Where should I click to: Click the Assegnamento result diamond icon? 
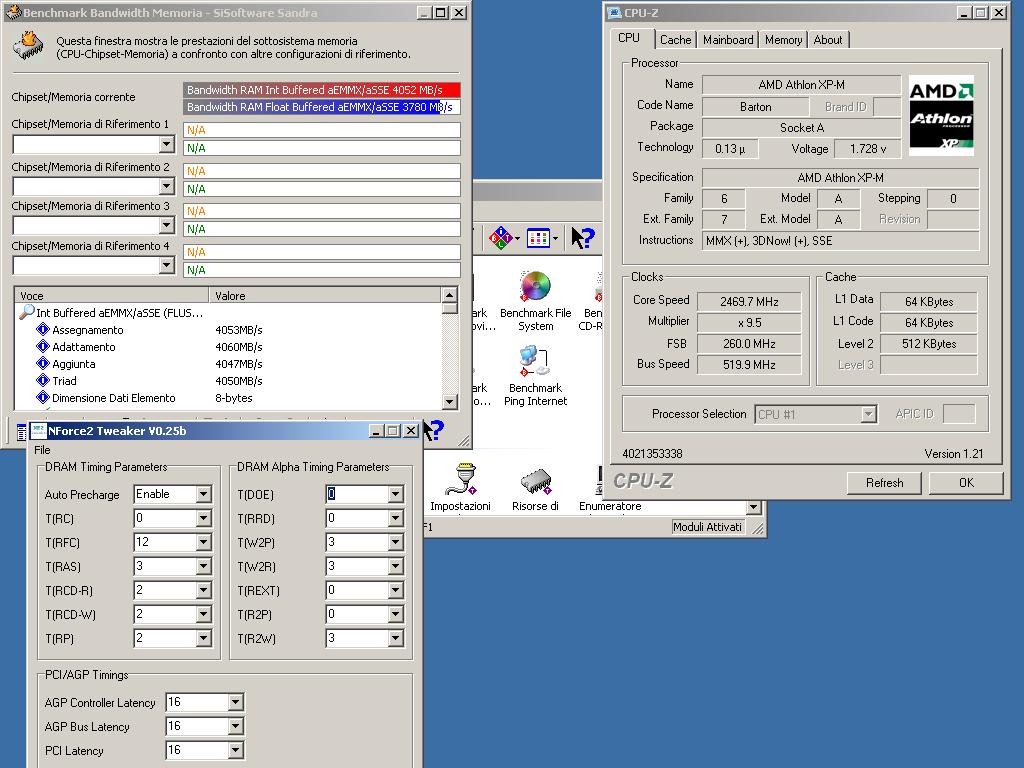point(43,329)
